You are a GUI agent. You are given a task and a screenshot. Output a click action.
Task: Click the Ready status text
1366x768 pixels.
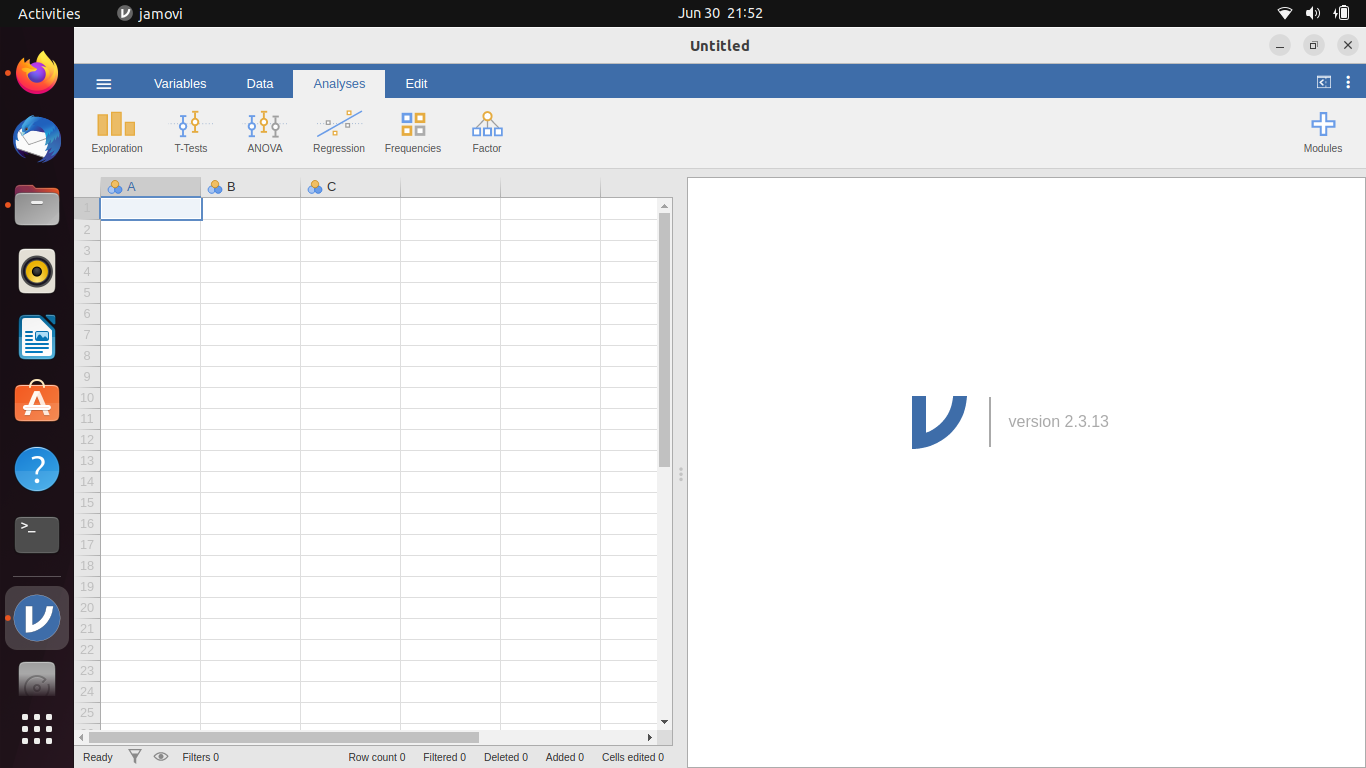click(98, 757)
